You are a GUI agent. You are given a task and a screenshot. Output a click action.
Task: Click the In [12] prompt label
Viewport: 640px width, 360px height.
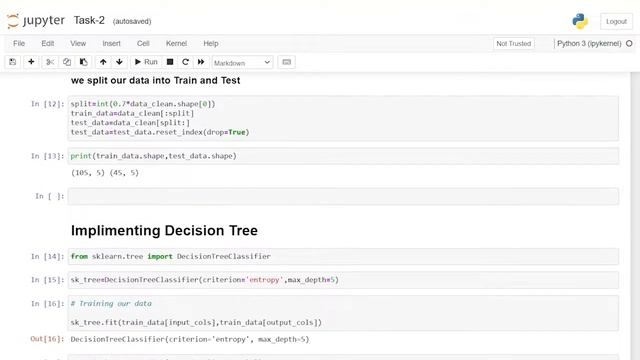coord(47,104)
